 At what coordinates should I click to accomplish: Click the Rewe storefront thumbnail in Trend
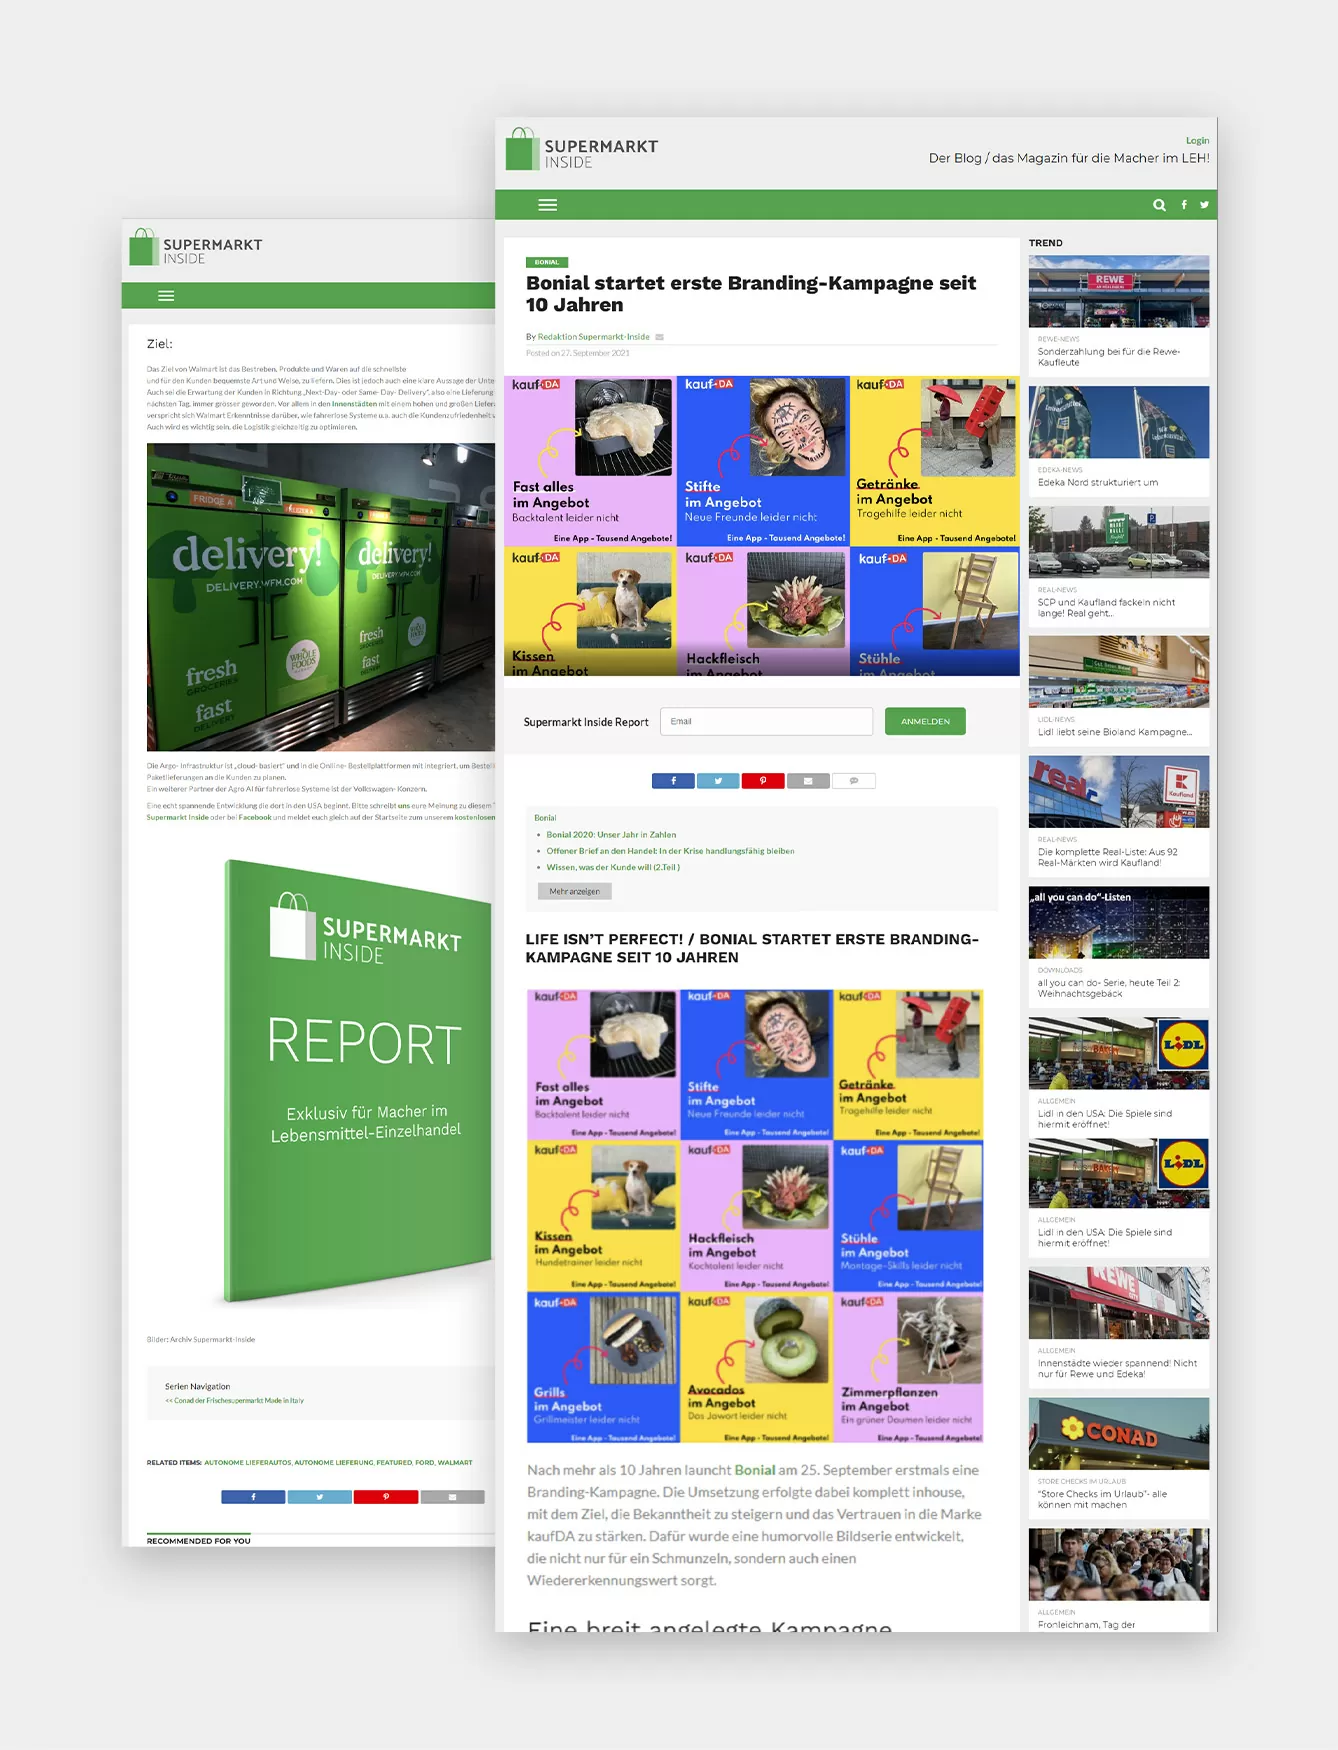(1119, 292)
